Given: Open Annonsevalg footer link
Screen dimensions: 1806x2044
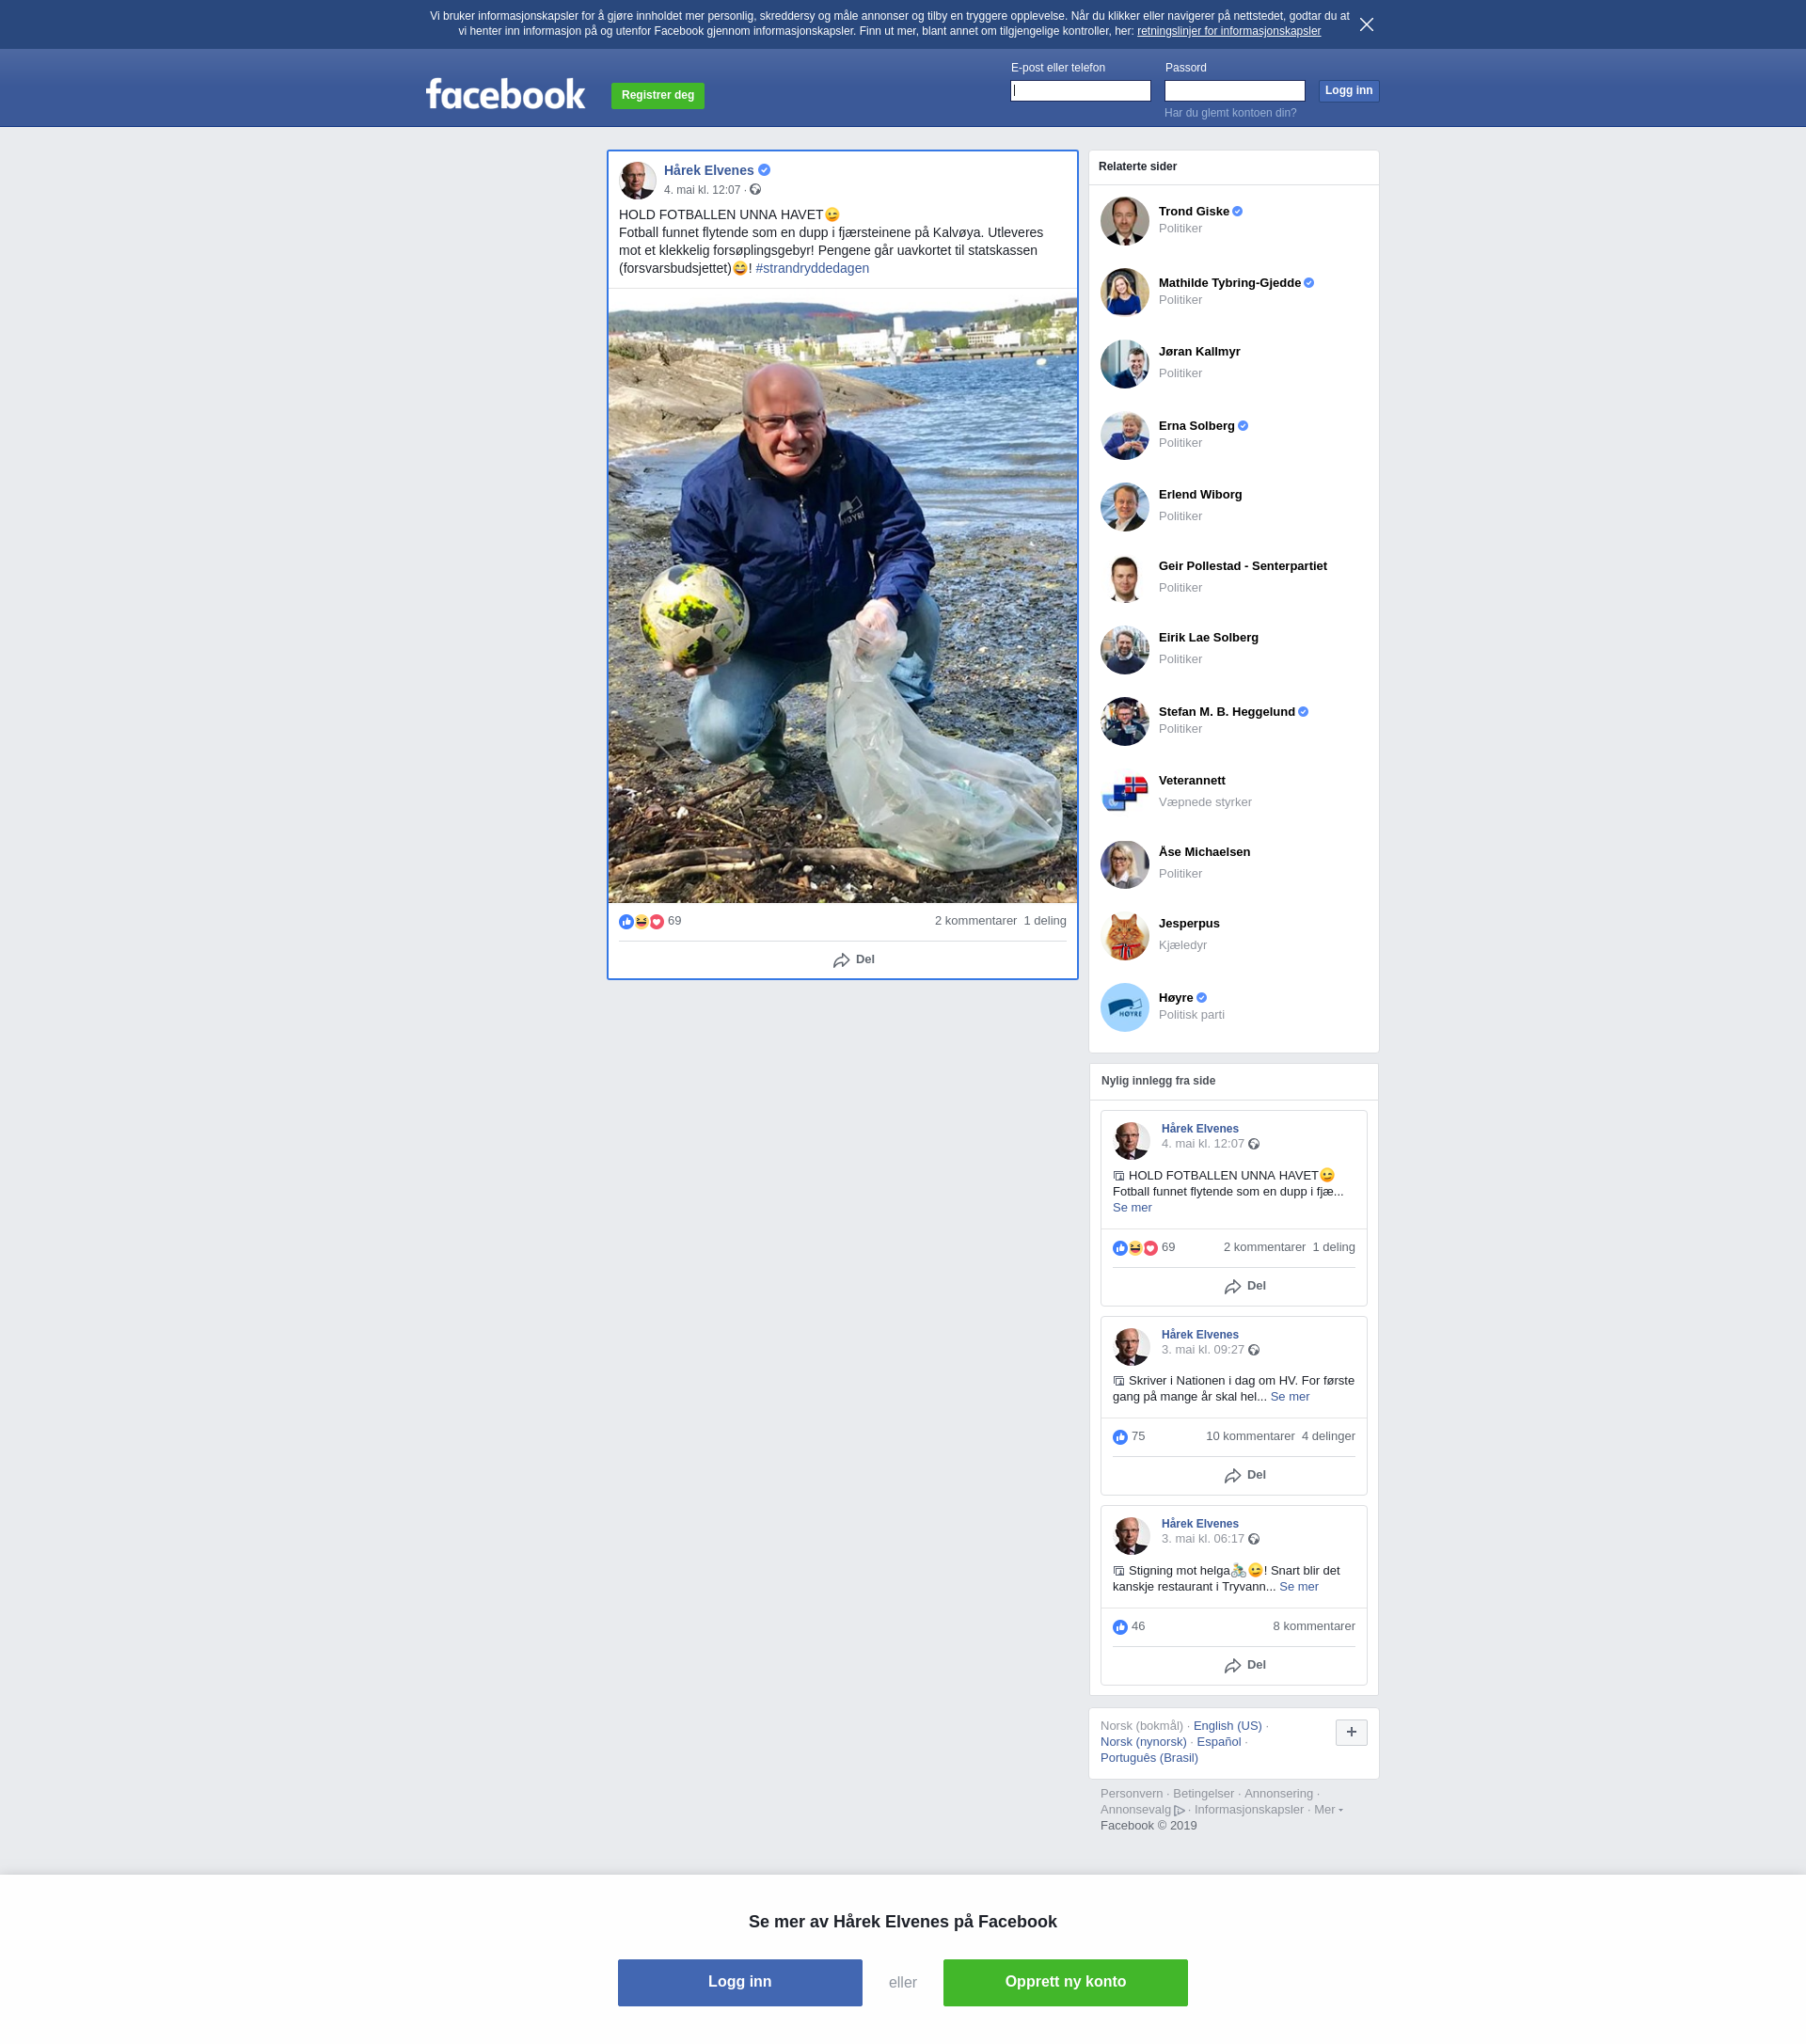Looking at the screenshot, I should point(1141,1810).
